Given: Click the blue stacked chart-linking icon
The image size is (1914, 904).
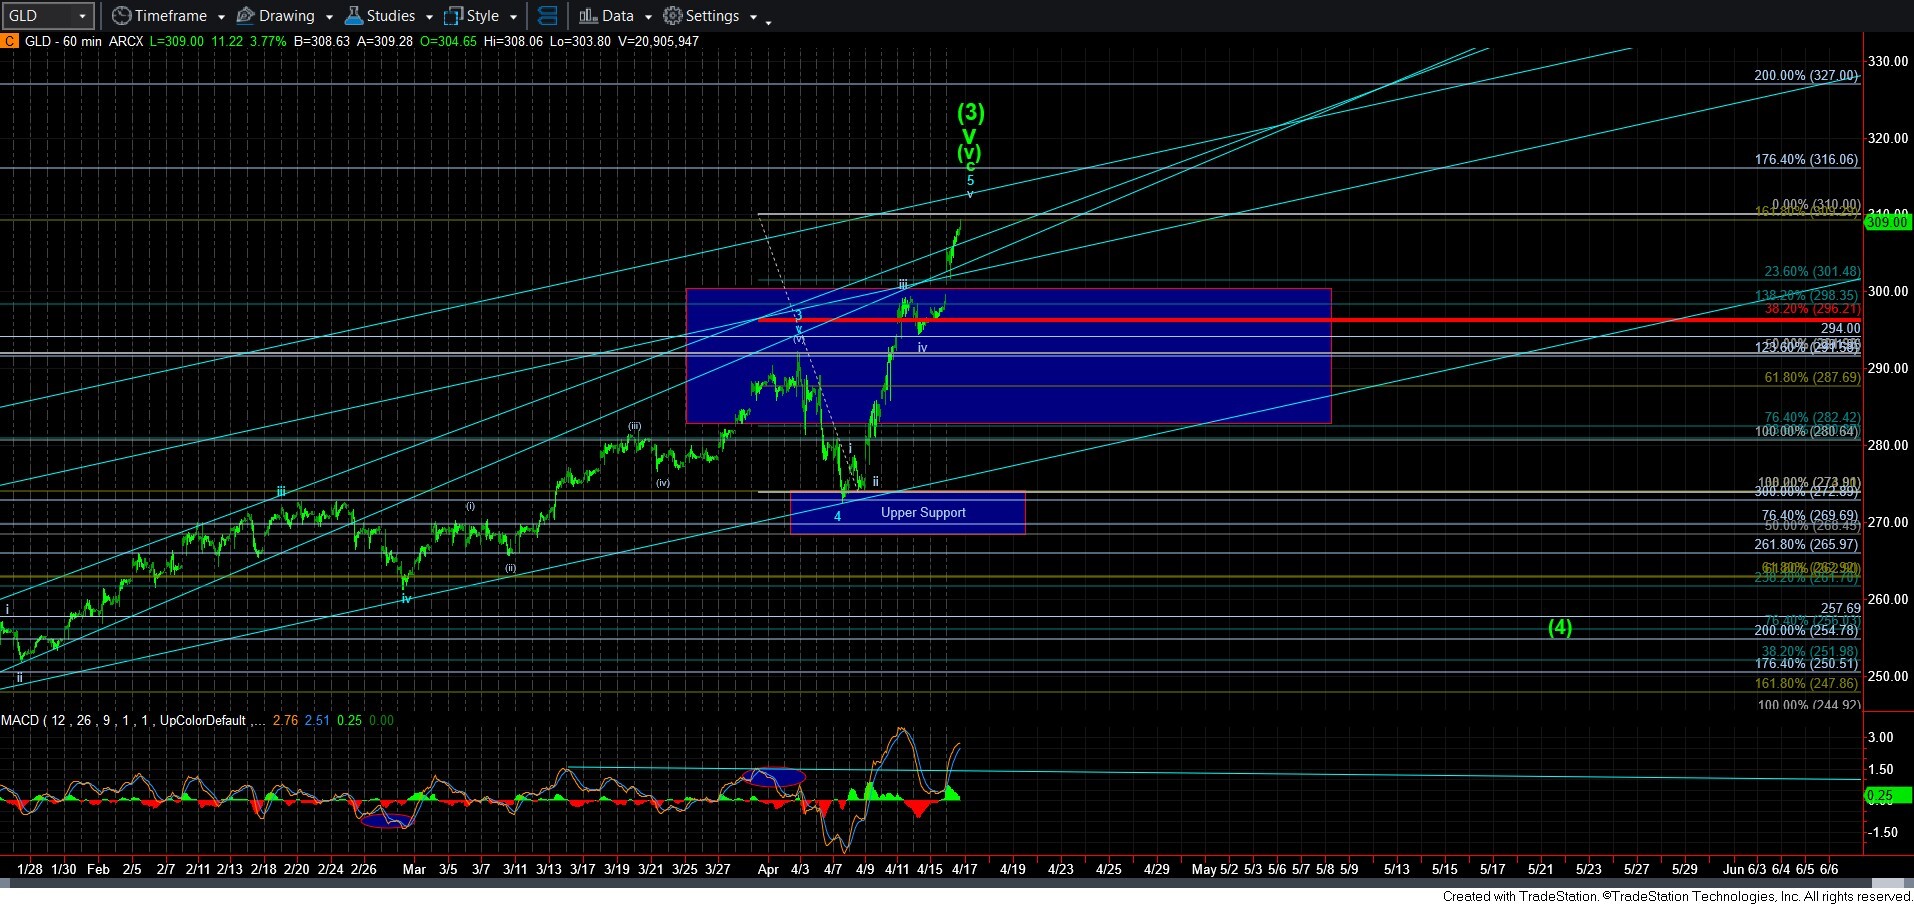Looking at the screenshot, I should point(547,16).
